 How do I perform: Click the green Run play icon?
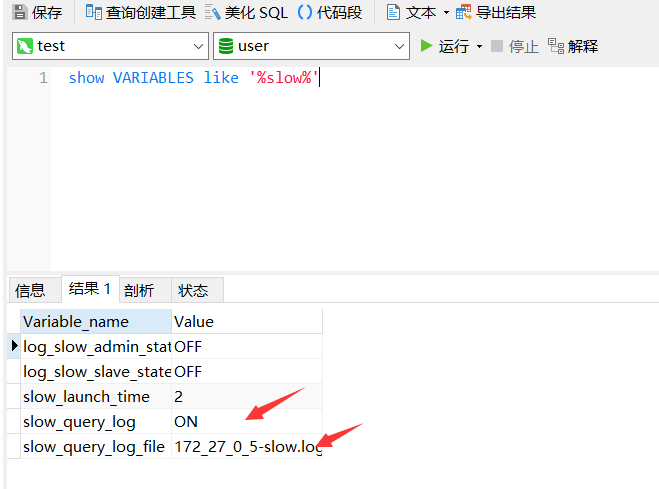[427, 46]
